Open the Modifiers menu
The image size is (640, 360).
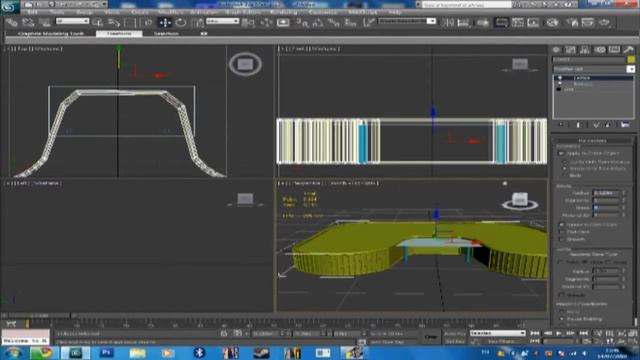point(170,12)
